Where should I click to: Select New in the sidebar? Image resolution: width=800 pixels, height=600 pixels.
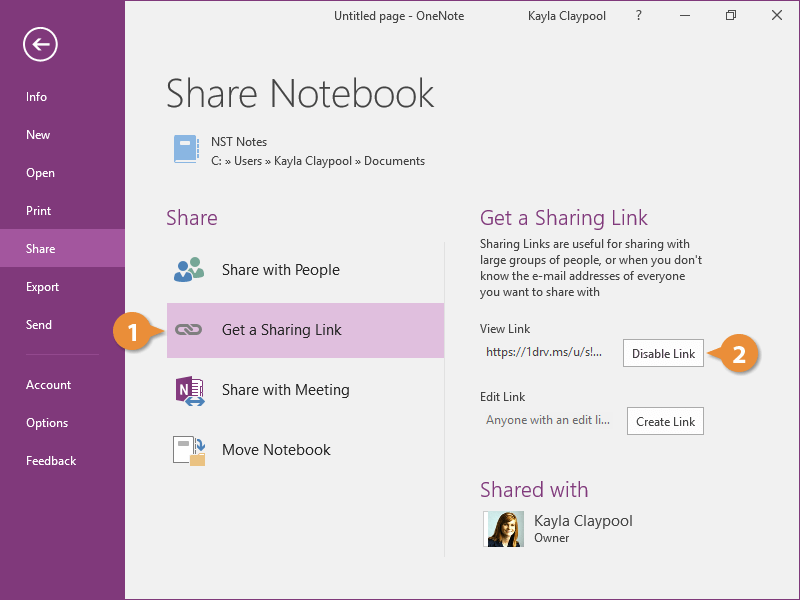coord(38,135)
